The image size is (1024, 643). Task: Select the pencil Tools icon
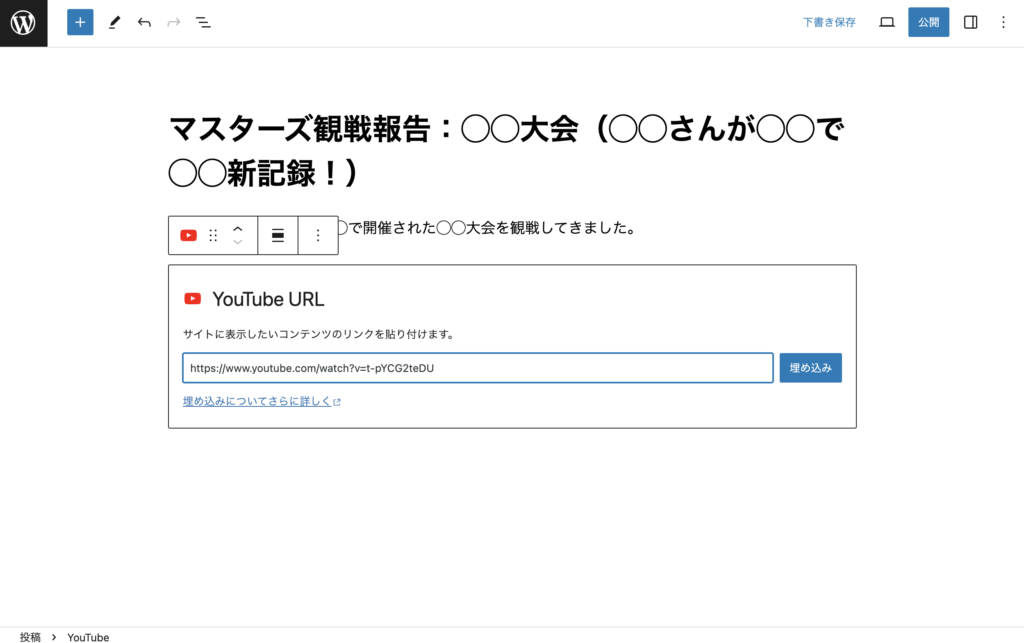(x=114, y=22)
